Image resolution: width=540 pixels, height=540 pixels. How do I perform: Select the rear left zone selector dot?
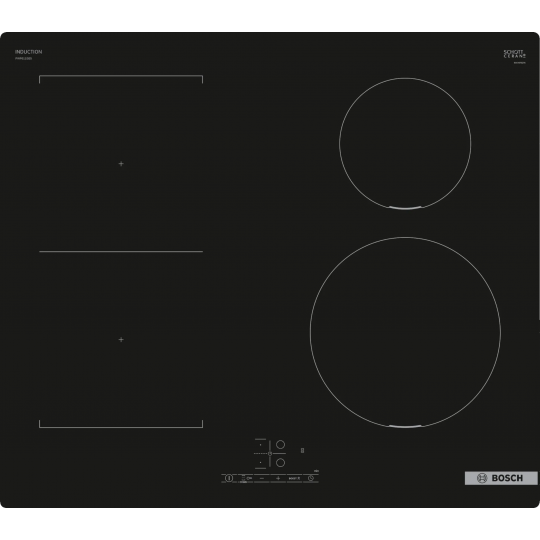click(x=260, y=445)
